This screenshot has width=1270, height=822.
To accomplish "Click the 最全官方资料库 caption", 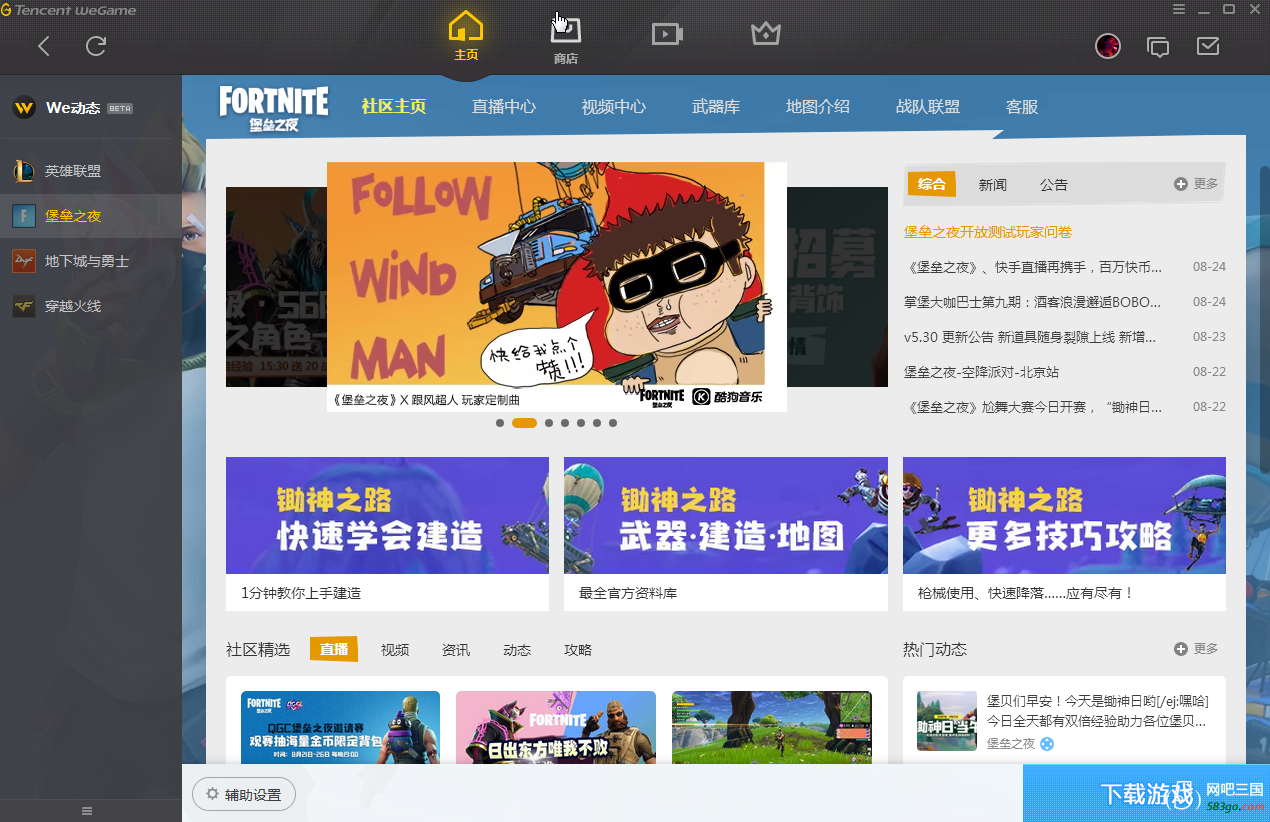I will 628,593.
